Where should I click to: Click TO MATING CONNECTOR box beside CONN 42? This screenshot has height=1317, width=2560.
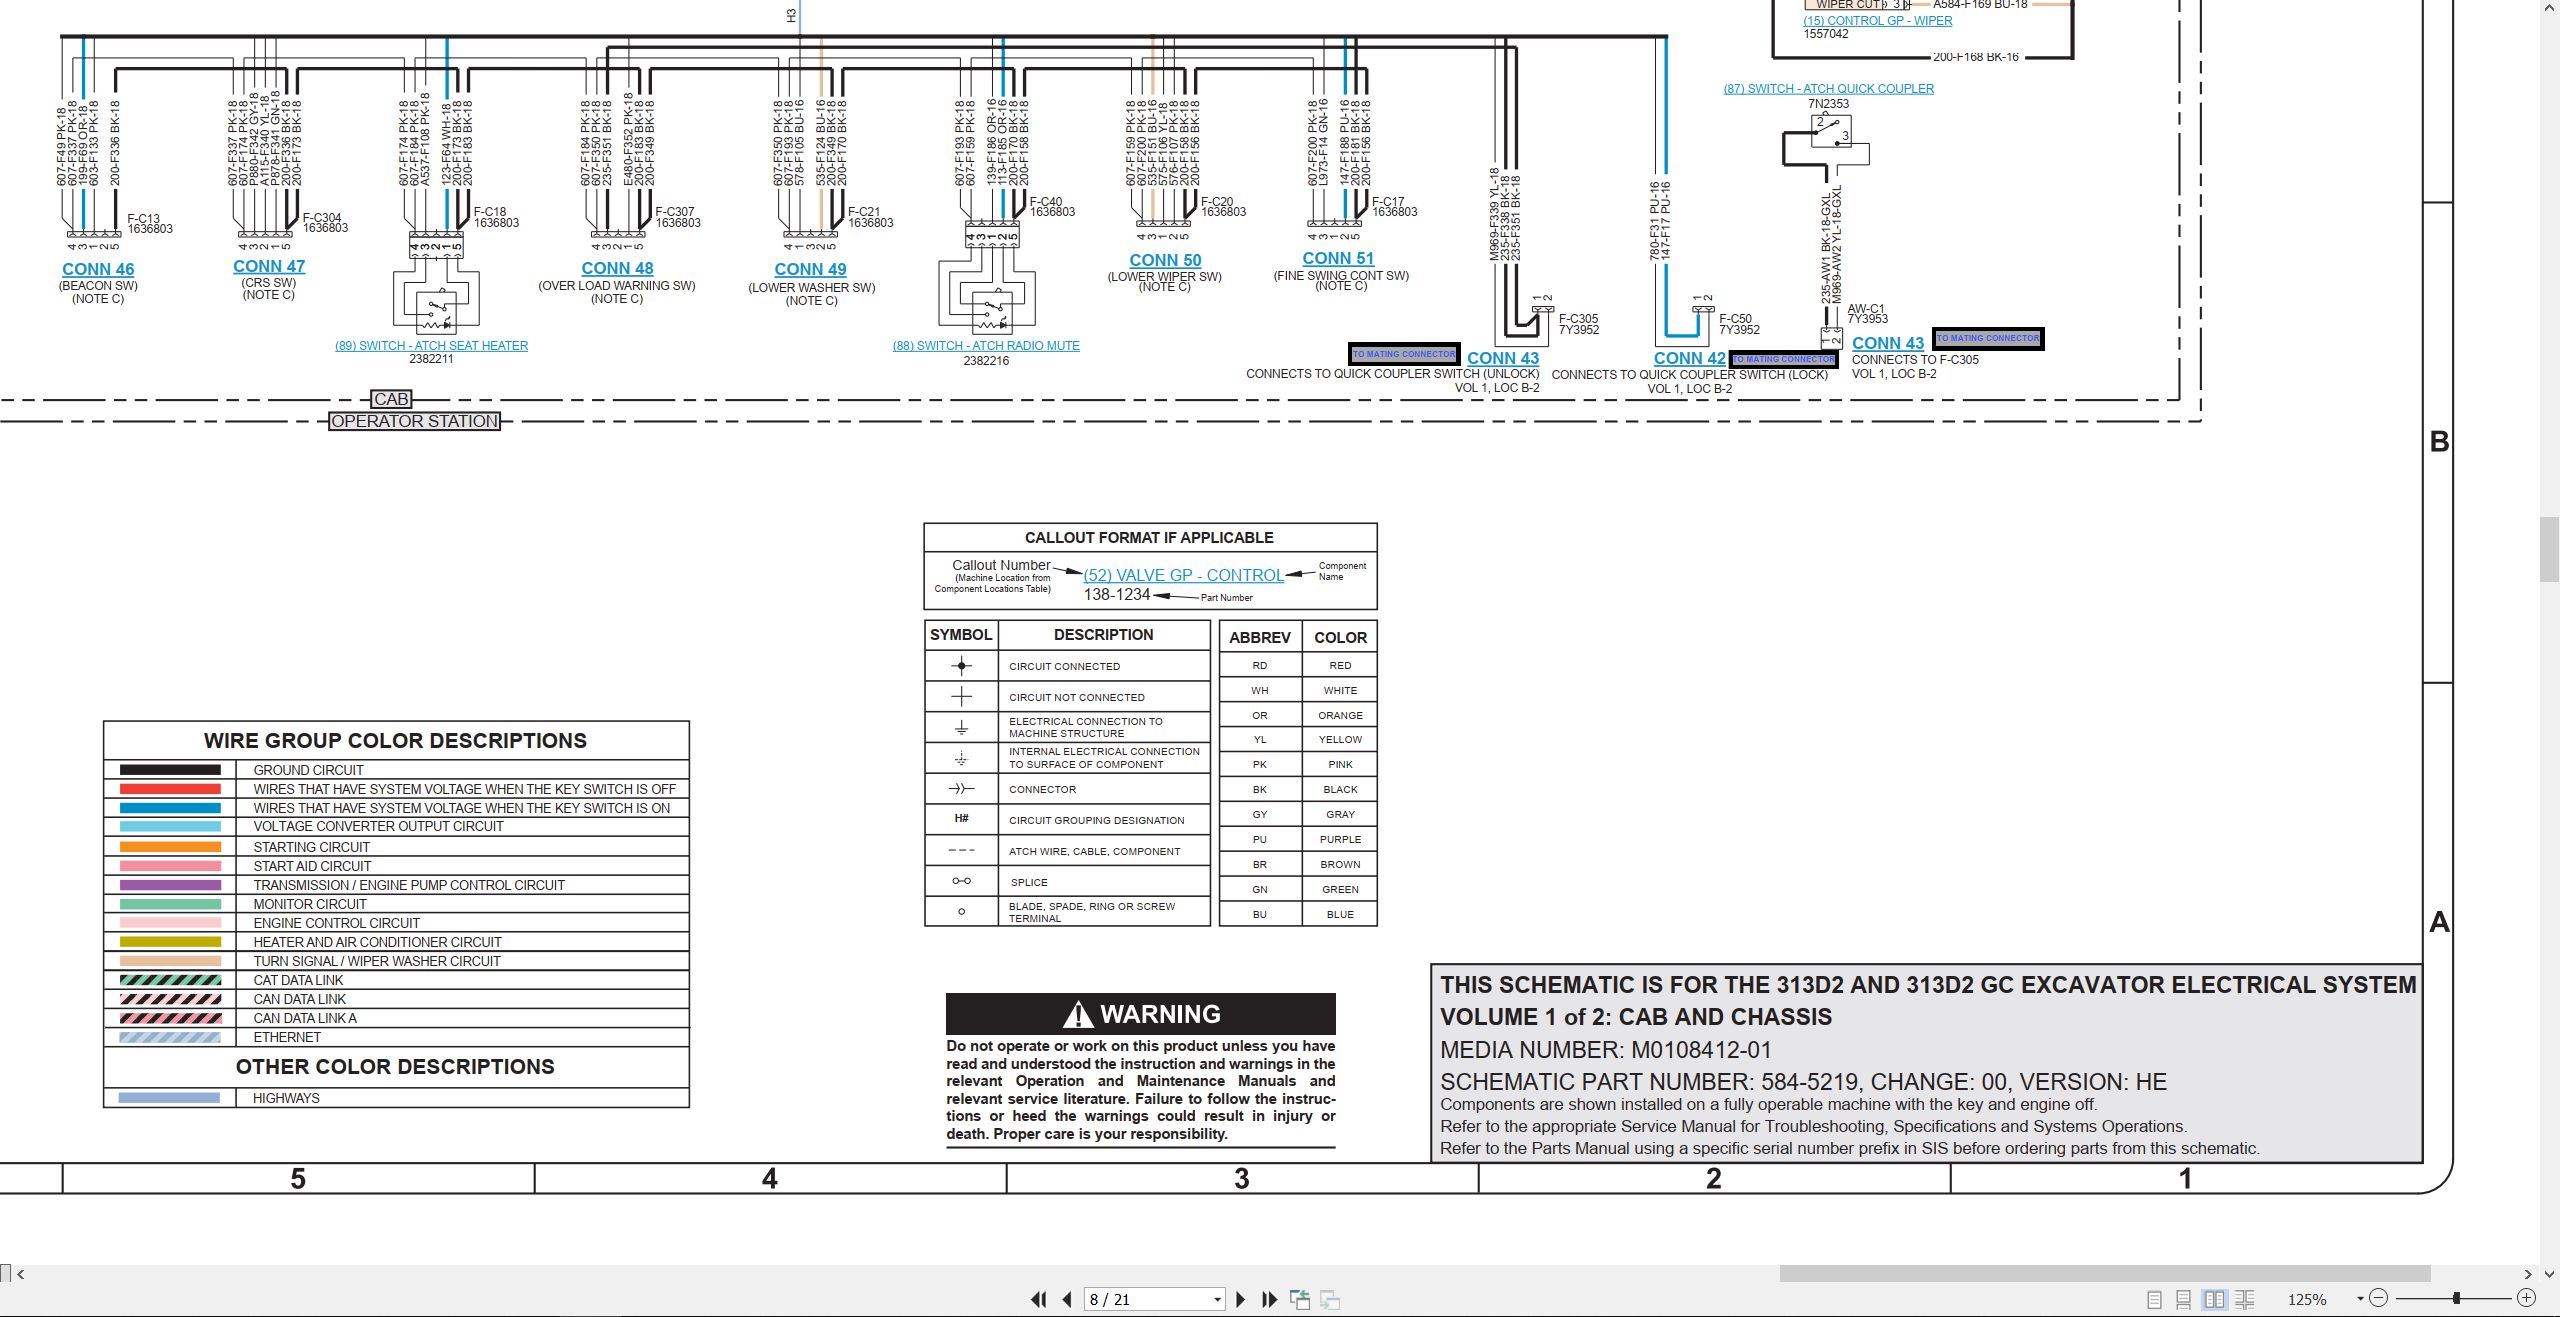pyautogui.click(x=1784, y=359)
